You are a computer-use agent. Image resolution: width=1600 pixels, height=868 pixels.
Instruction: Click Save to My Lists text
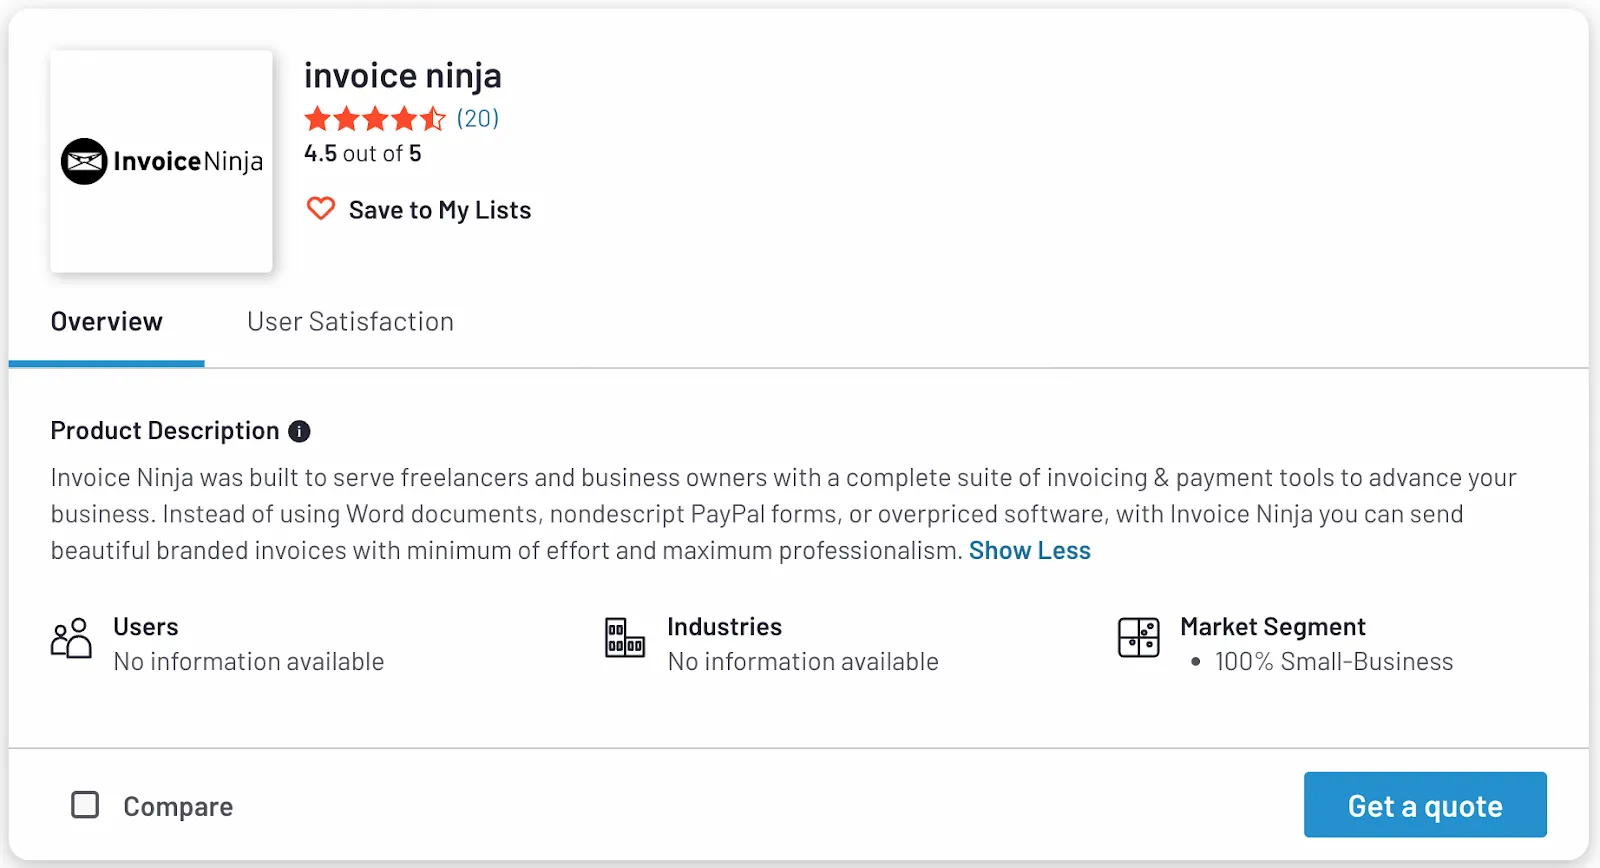[439, 209]
